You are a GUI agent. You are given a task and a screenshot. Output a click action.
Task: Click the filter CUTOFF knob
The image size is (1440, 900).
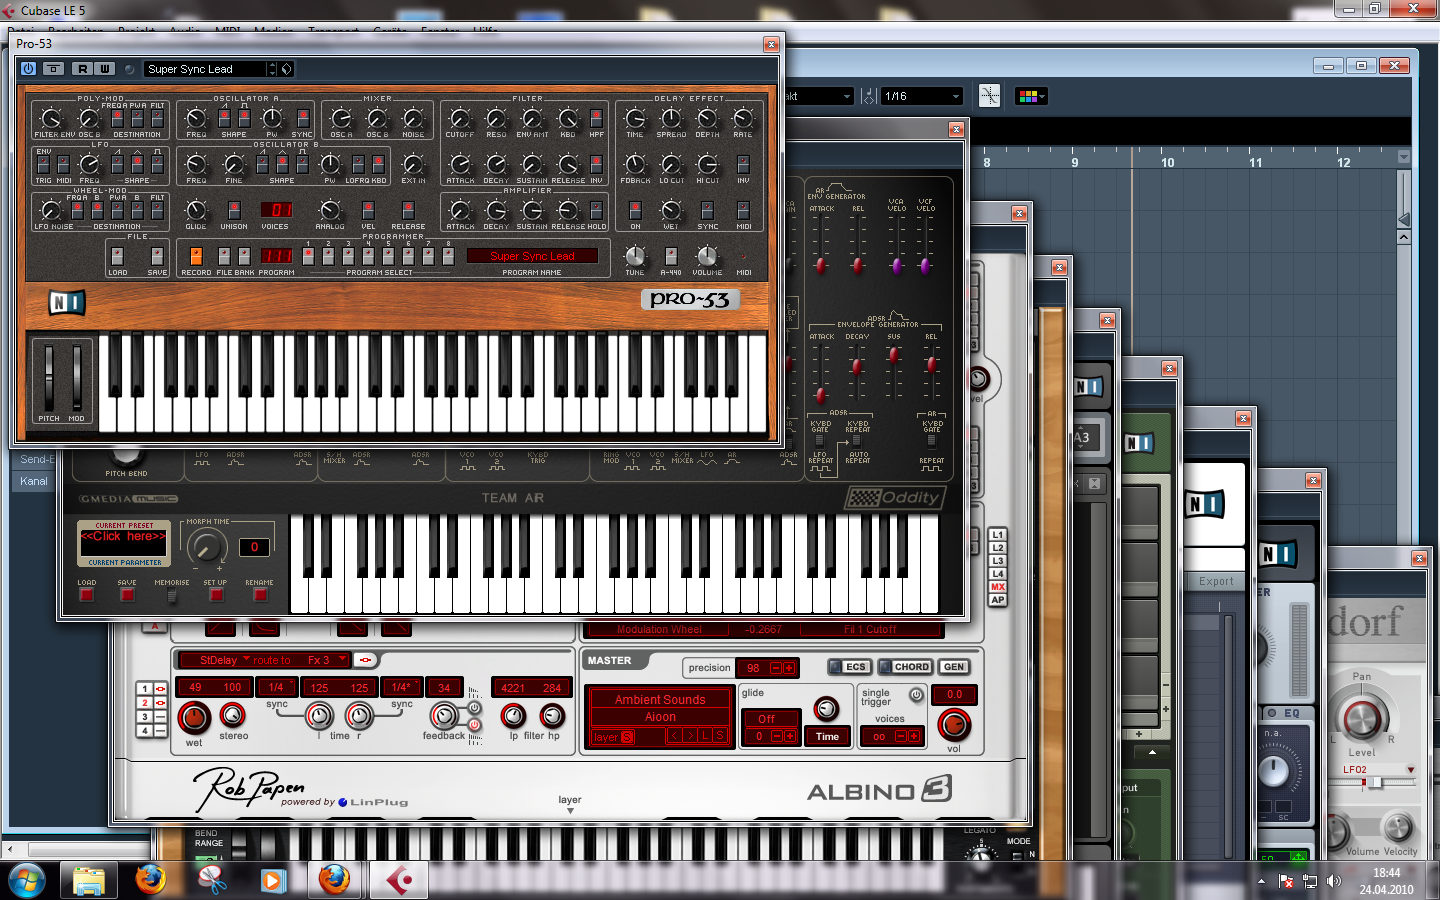[x=460, y=118]
